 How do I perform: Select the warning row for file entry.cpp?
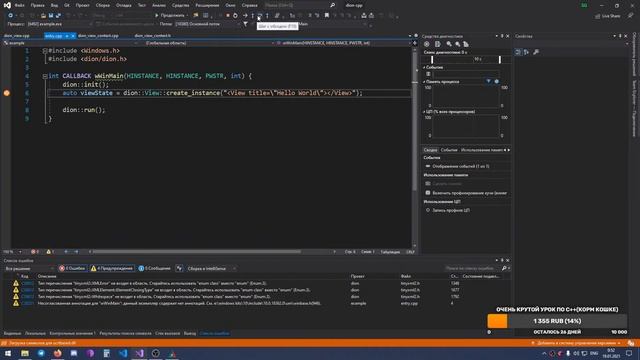256,303
